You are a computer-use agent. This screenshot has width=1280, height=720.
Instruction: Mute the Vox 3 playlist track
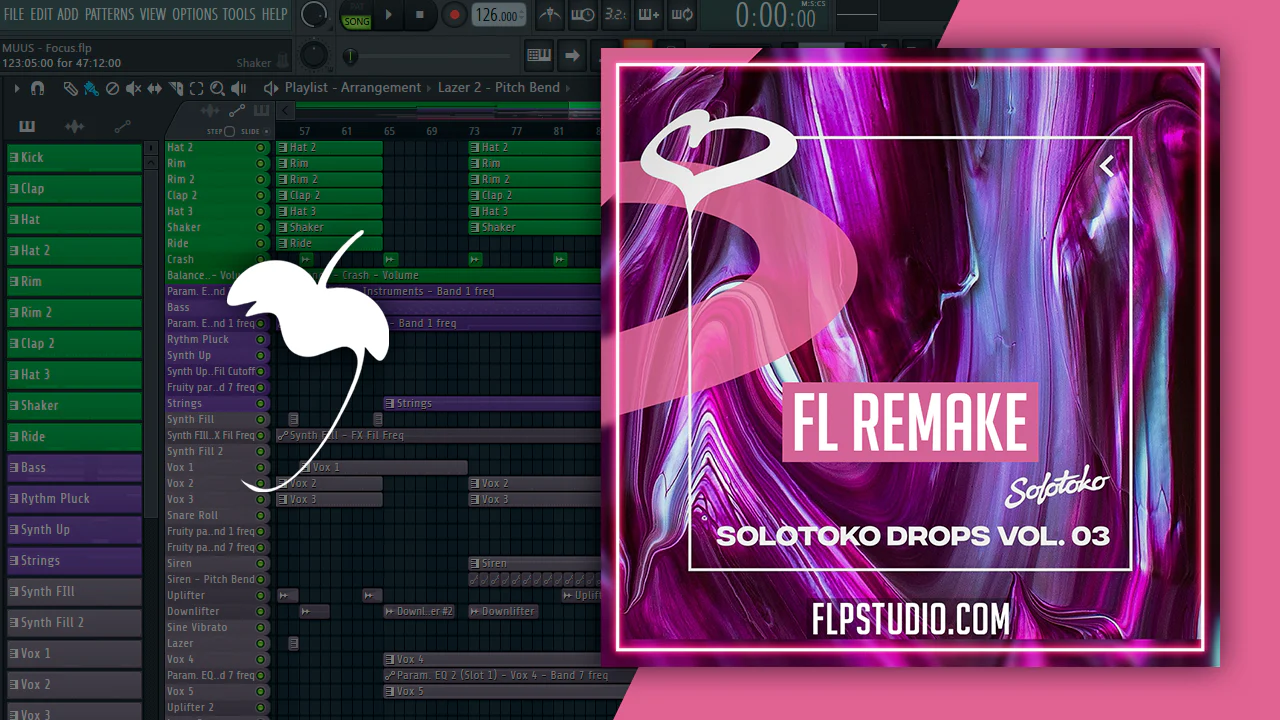pyautogui.click(x=261, y=499)
